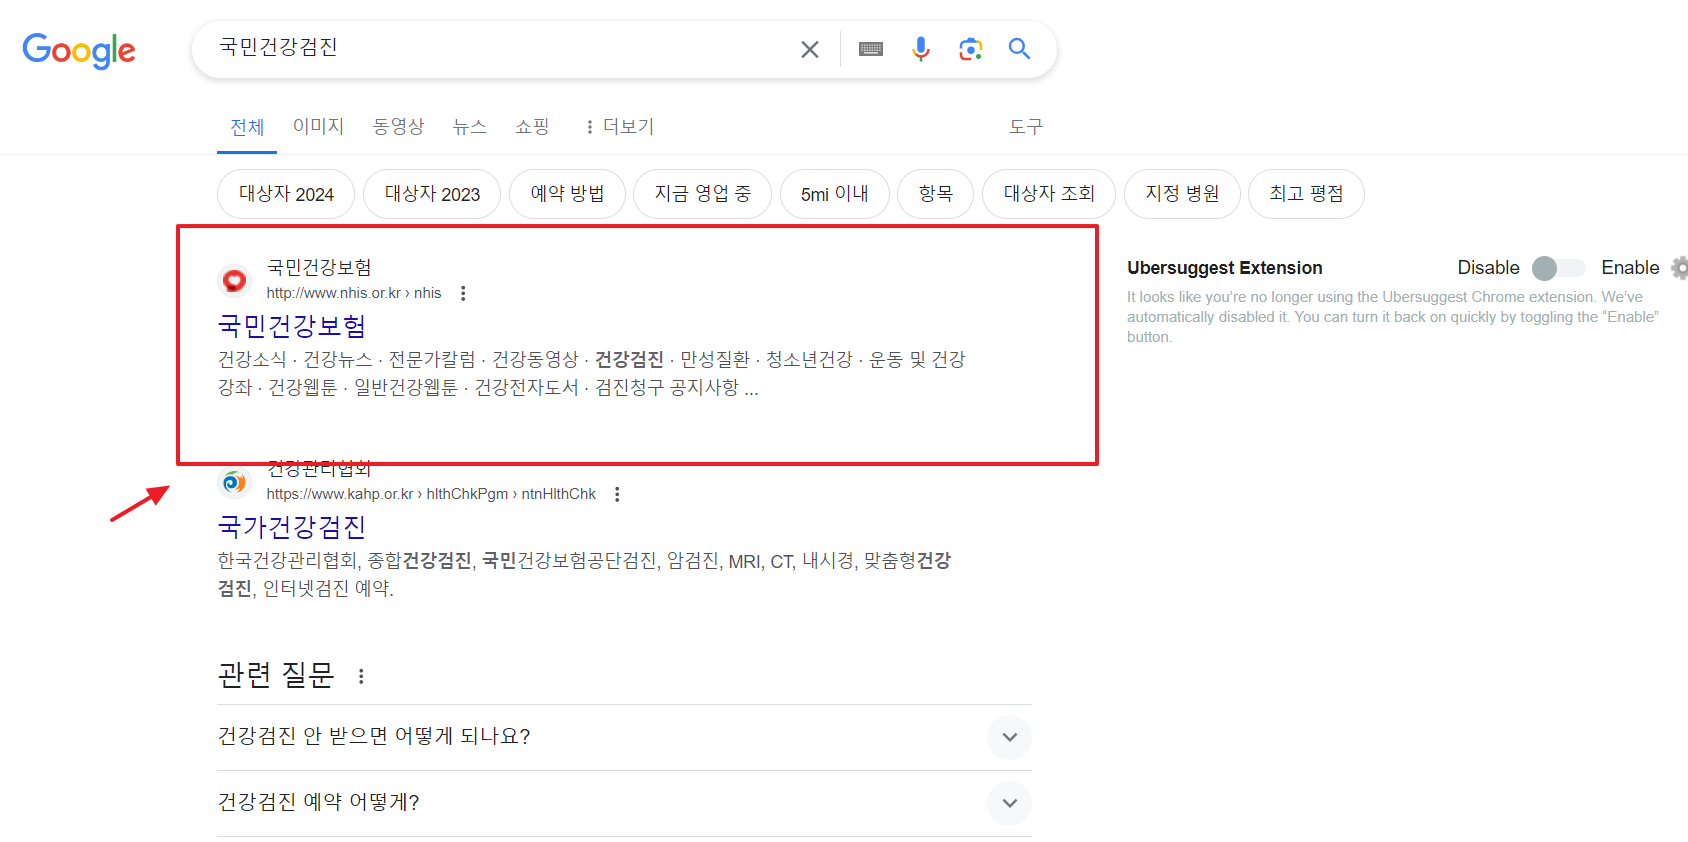Expand question 건강검진 예약 어떻게?
The width and height of the screenshot is (1688, 842).
pos(624,803)
